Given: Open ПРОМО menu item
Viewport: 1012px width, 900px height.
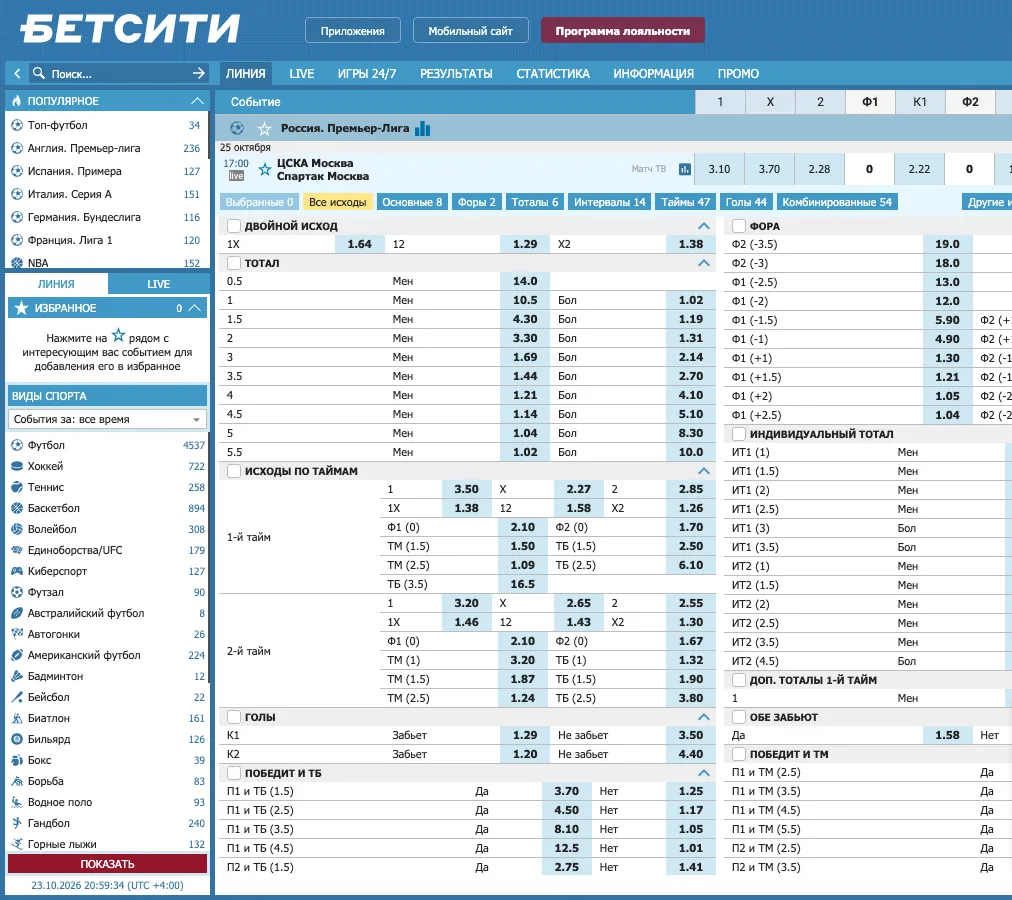Looking at the screenshot, I should 738,74.
